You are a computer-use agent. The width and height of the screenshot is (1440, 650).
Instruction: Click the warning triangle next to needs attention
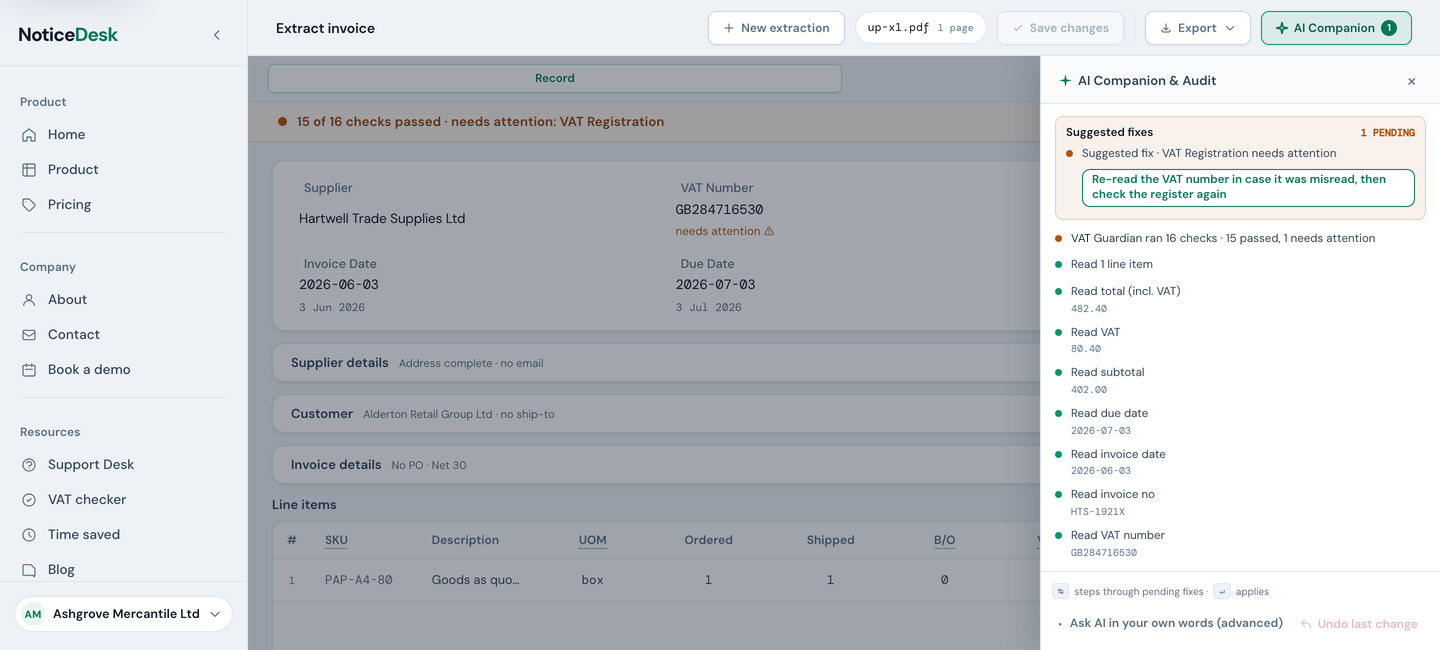[769, 231]
